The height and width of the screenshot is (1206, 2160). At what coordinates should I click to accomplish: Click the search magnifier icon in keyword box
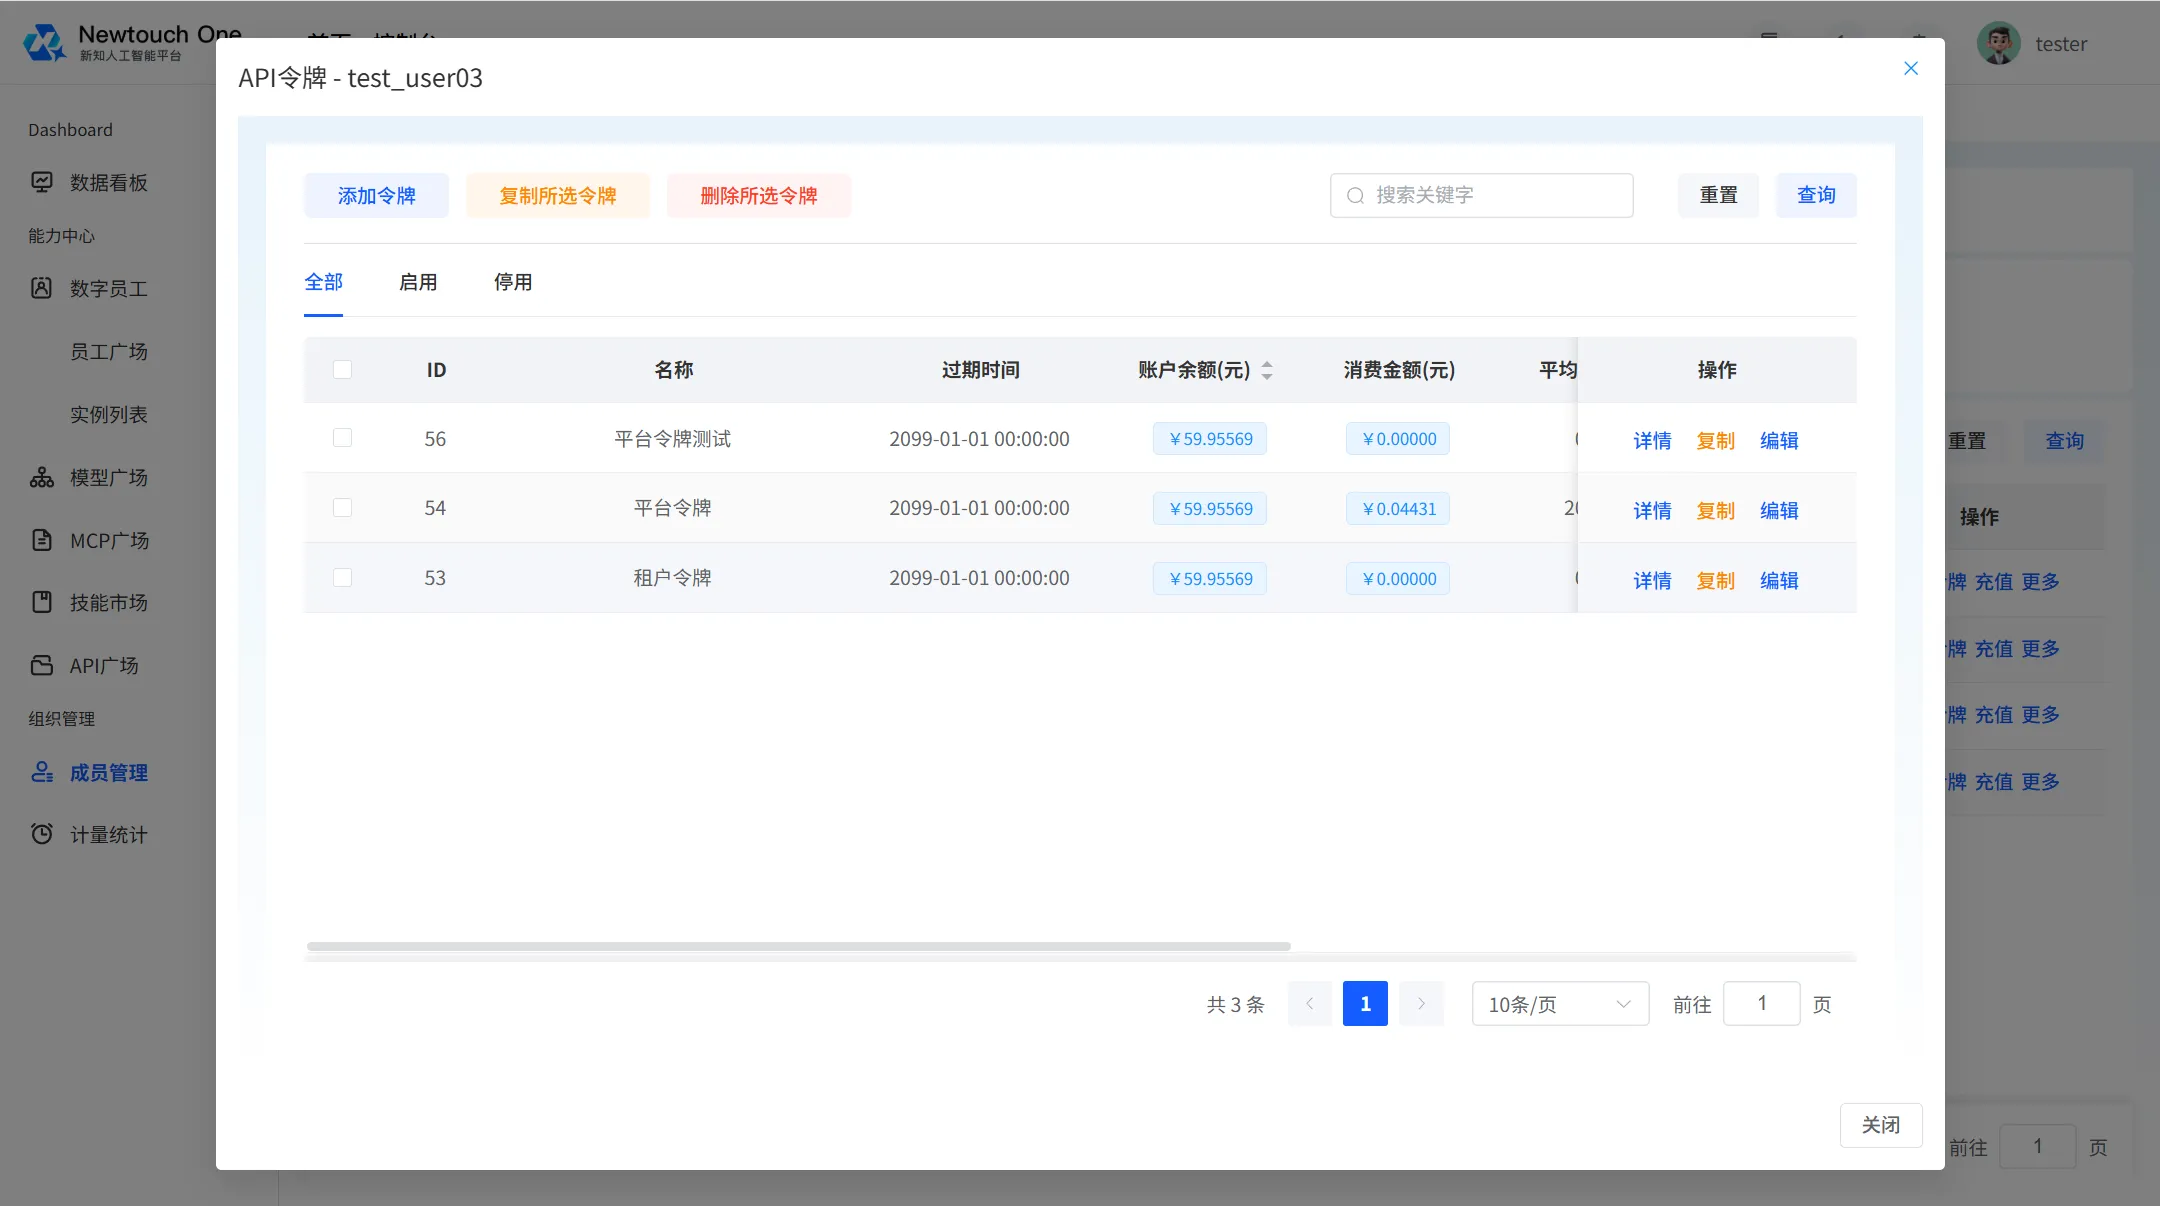click(1355, 196)
